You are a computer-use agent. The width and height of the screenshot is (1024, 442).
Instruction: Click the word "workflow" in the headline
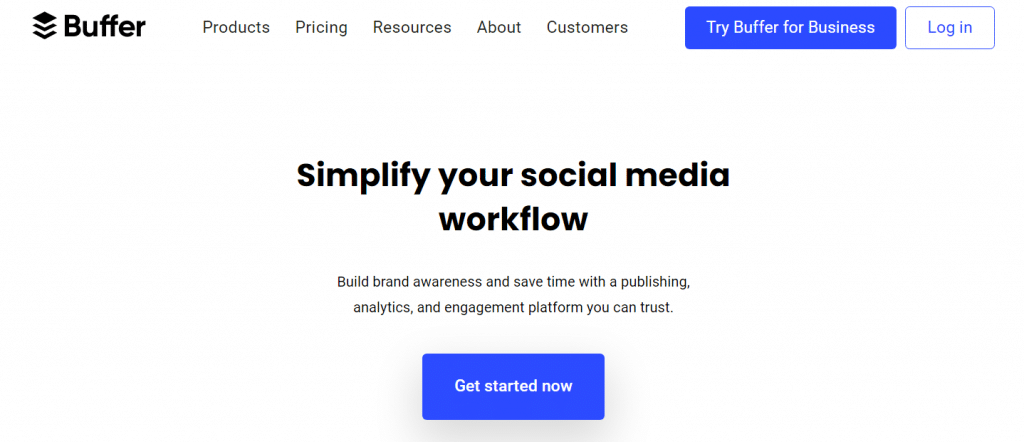(513, 218)
